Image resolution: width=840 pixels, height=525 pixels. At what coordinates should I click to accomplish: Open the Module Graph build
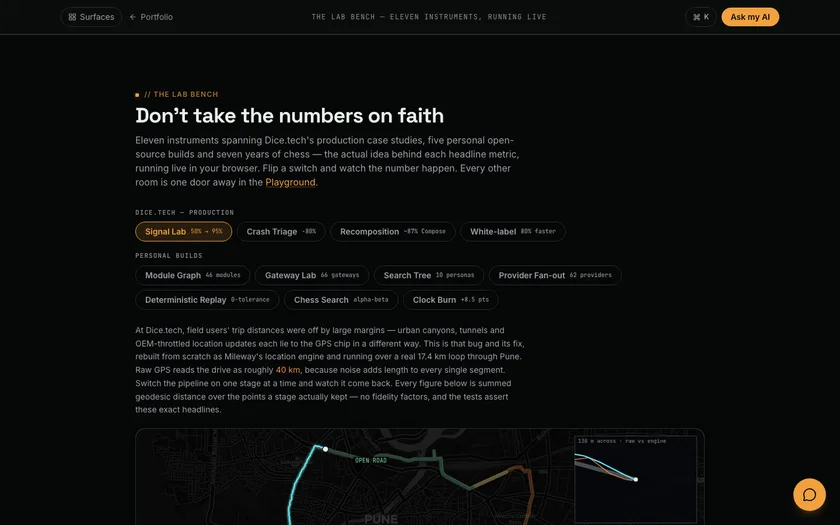(192, 275)
